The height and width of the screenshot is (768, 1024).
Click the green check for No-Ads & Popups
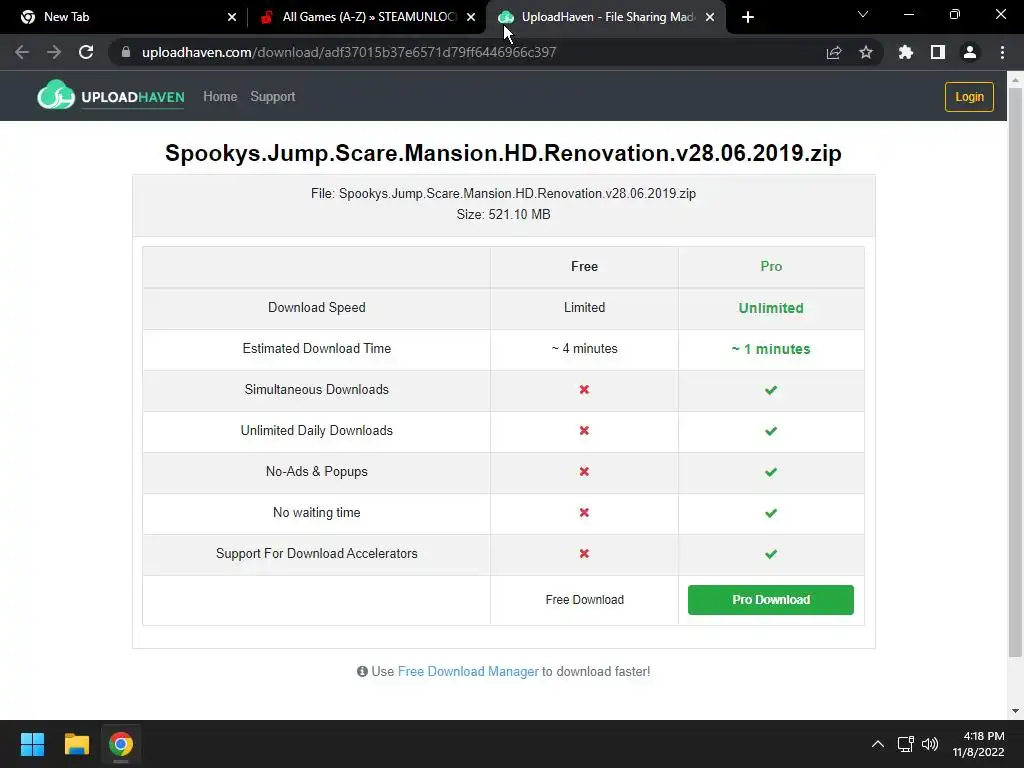(771, 472)
